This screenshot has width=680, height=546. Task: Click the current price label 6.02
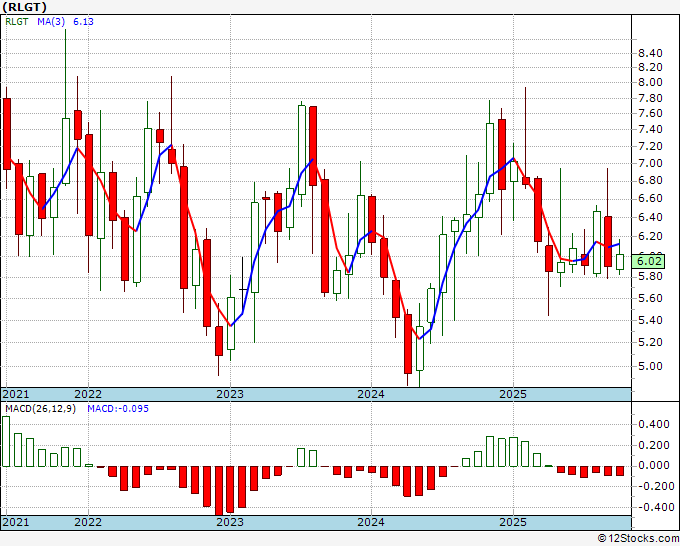coord(650,262)
